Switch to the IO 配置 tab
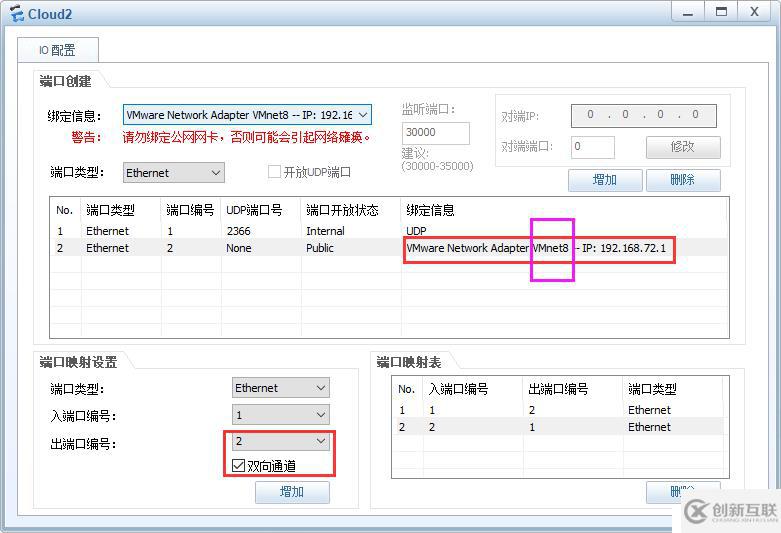781x533 pixels. click(58, 50)
